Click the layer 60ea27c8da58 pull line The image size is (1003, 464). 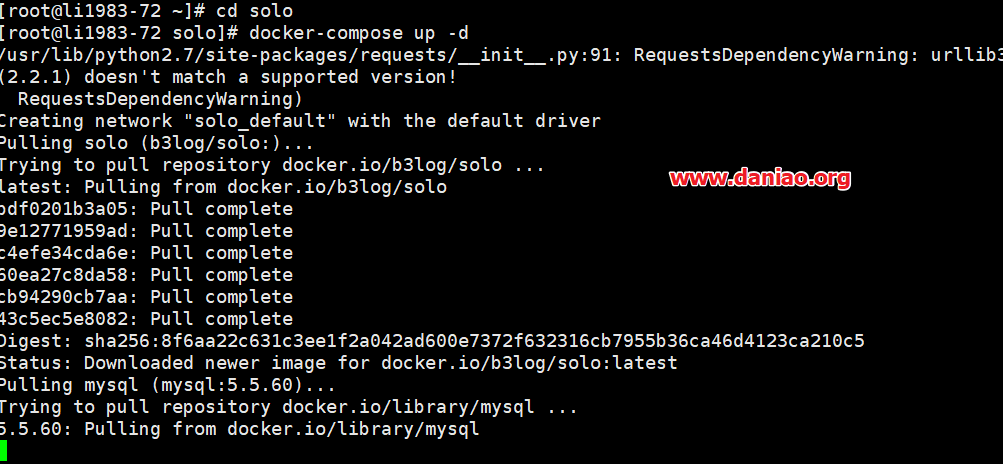pyautogui.click(x=146, y=275)
